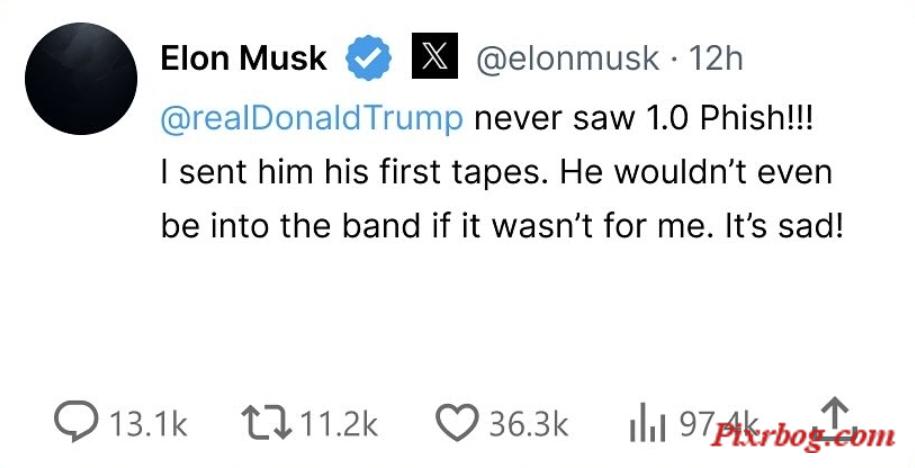Viewport: 915px width, 468px height.
Task: Click the 11.2k reposts count
Action: 338,424
